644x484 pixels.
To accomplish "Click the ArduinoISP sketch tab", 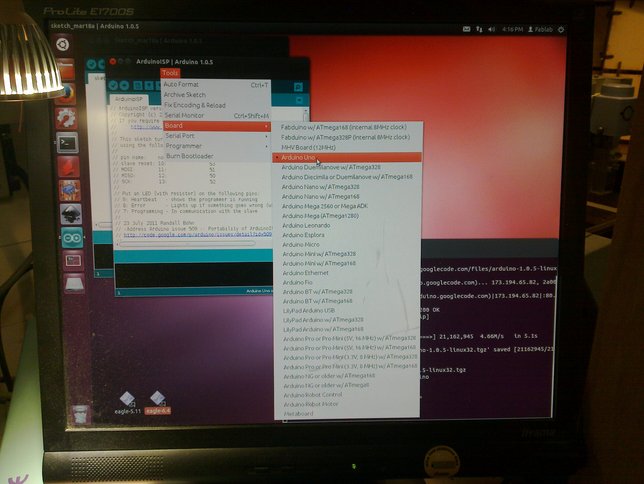I will click(129, 99).
